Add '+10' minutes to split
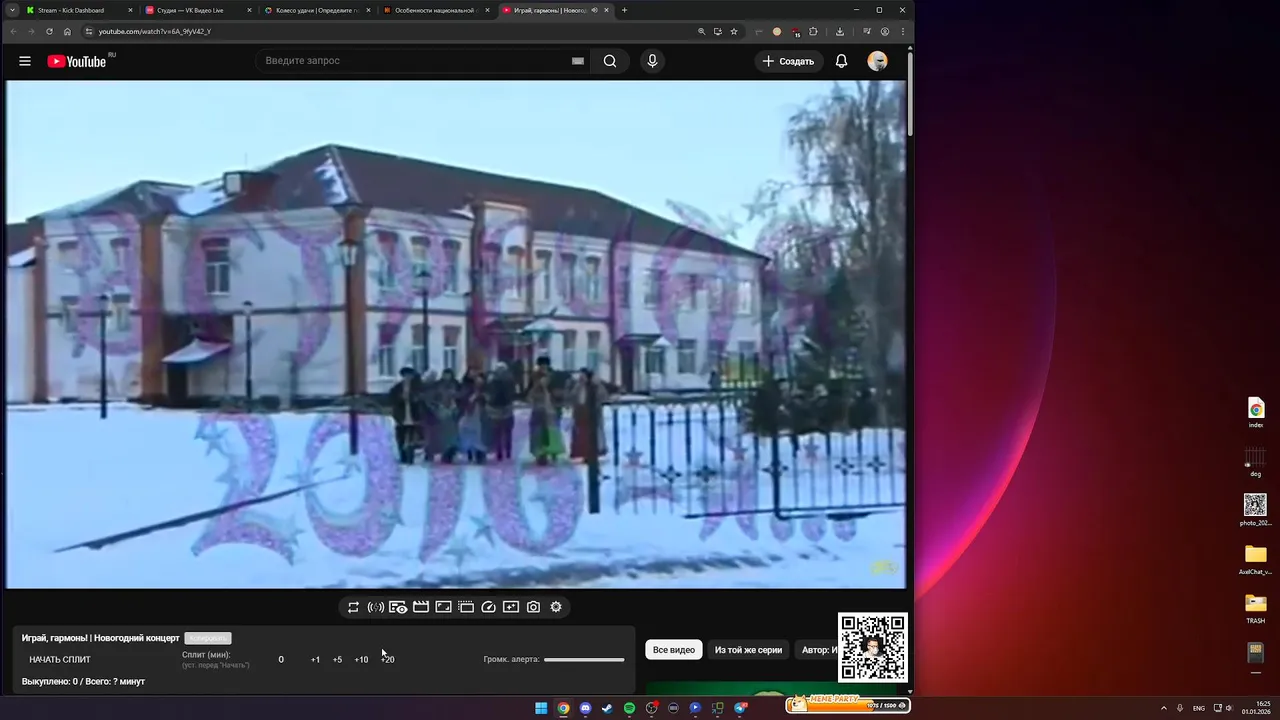Screen dimensions: 1280x720 pos(361,660)
